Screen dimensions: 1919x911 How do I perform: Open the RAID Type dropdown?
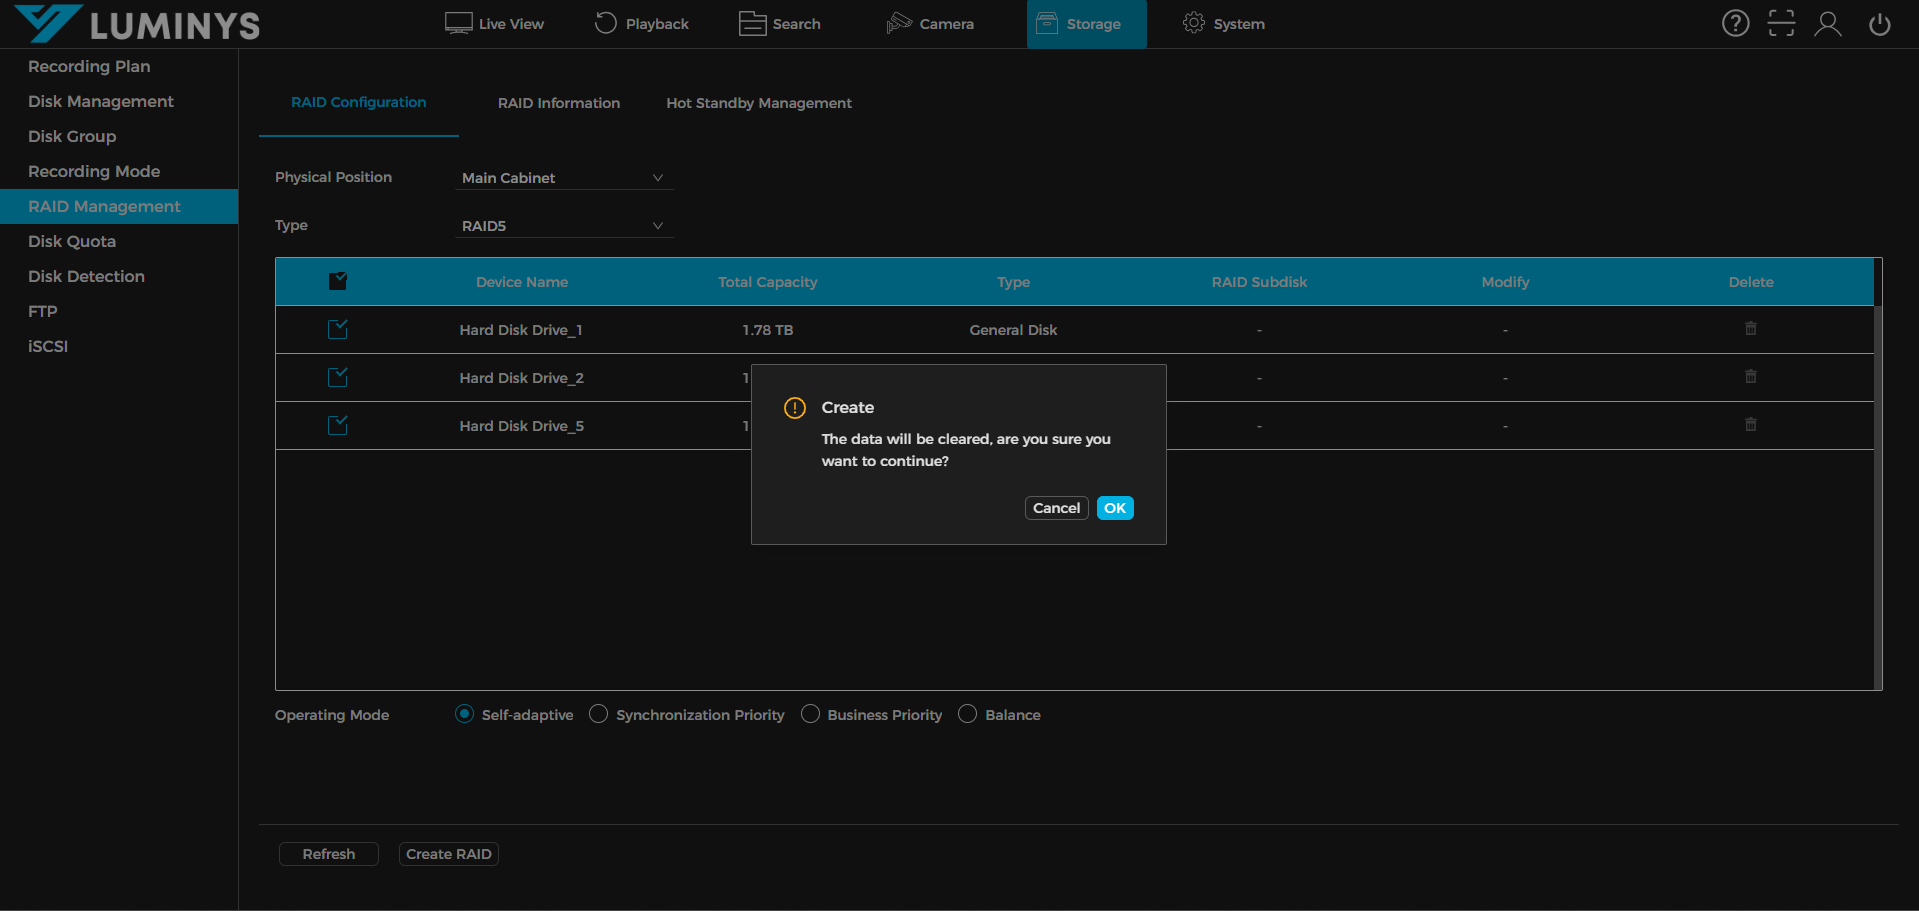[563, 226]
